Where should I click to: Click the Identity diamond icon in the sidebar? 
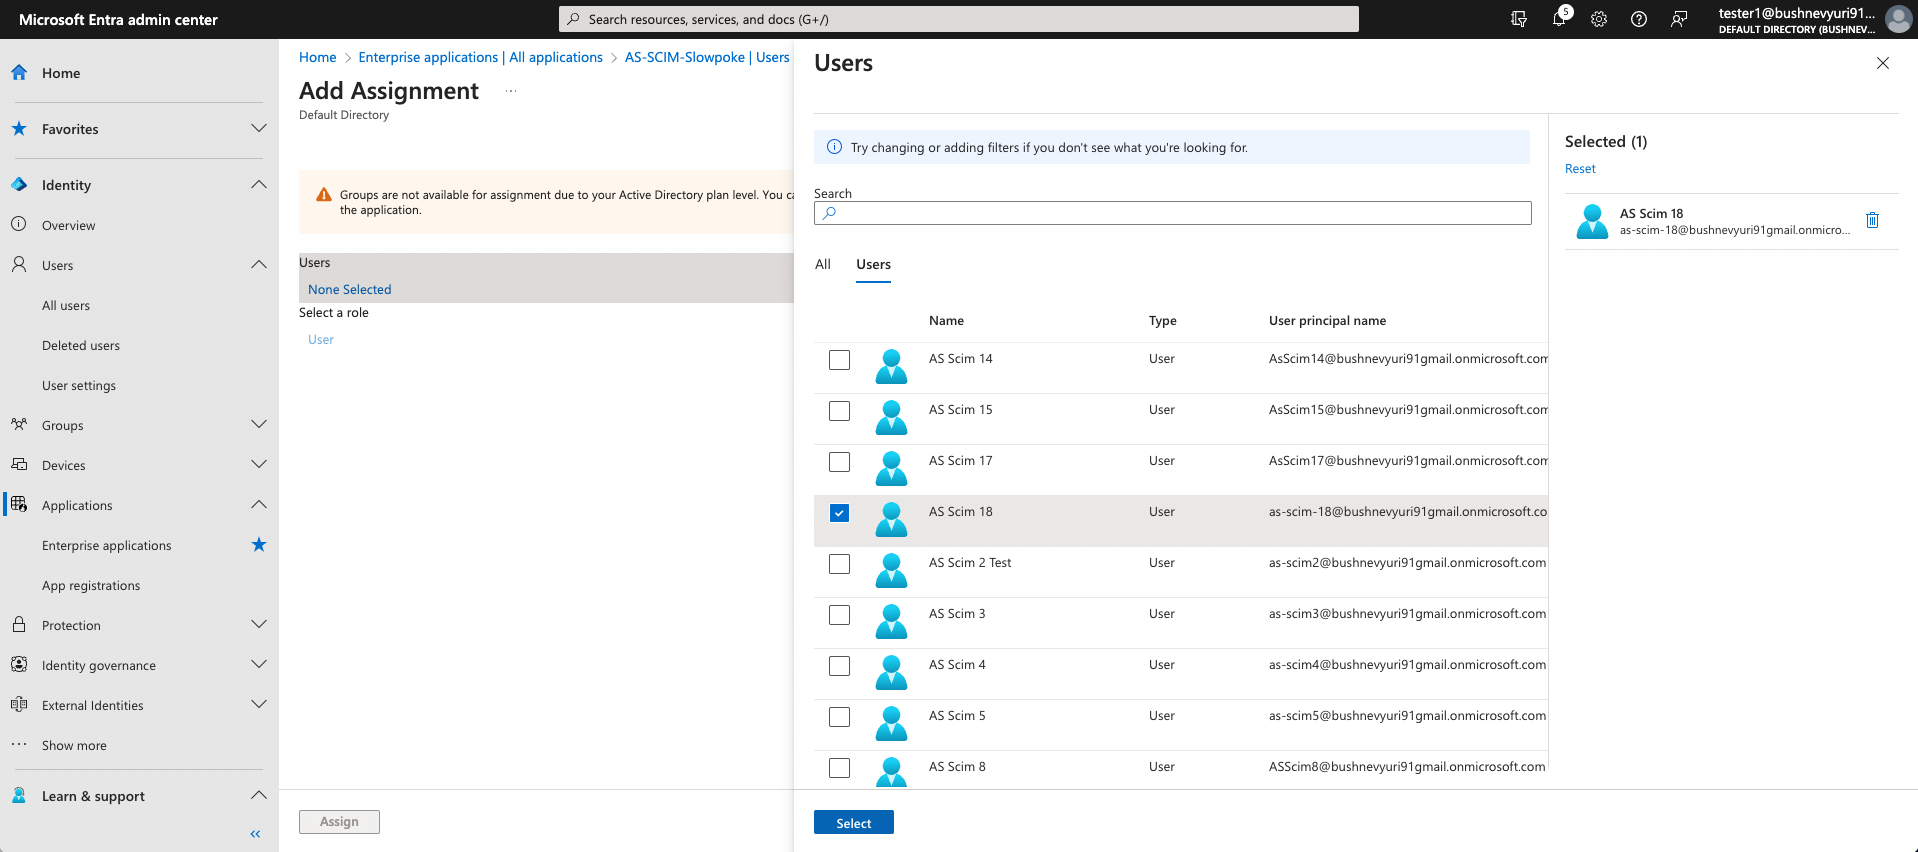pos(19,185)
